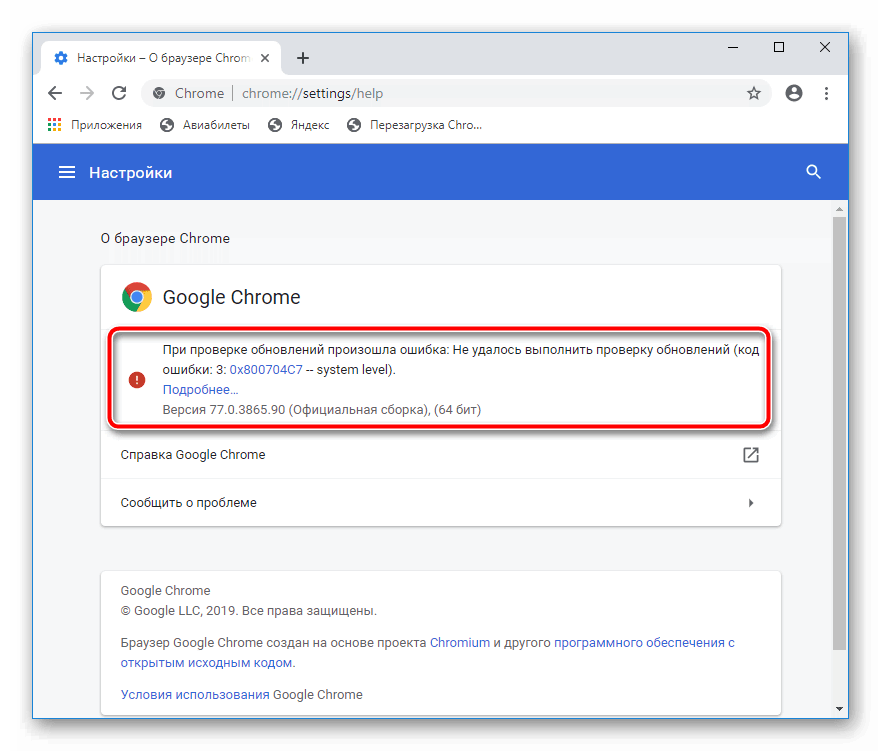Click the red error warning icon

pos(137,380)
